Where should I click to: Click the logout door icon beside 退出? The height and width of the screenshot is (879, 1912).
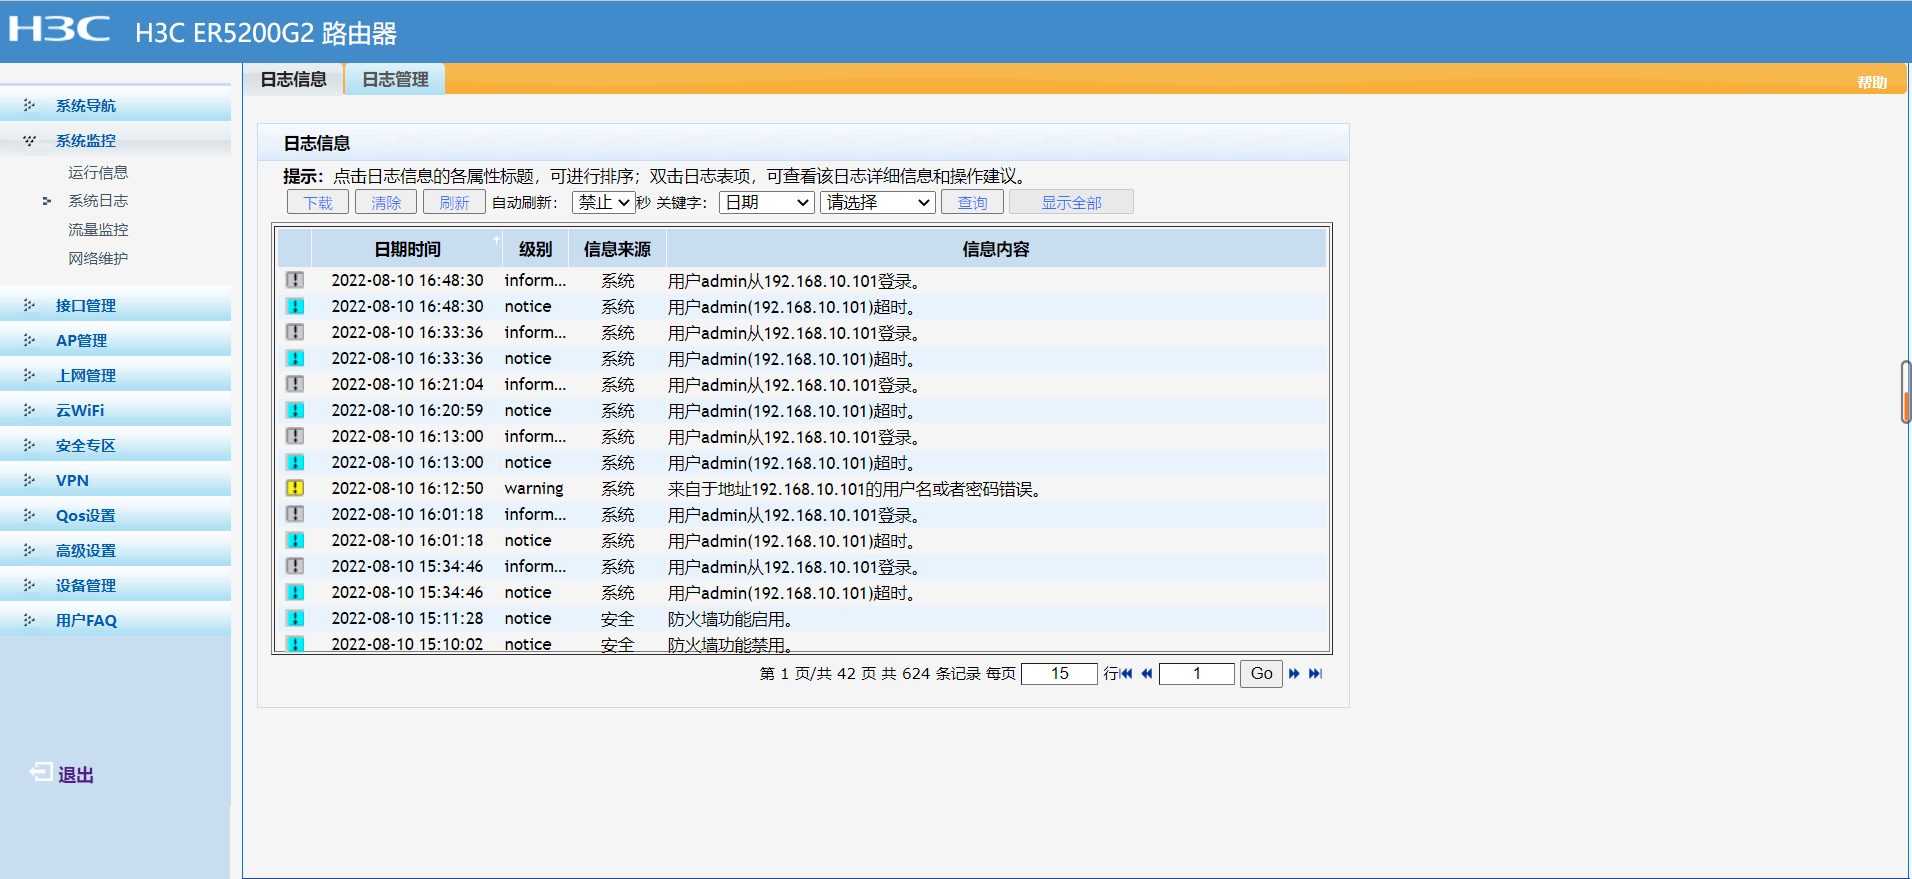coord(41,772)
